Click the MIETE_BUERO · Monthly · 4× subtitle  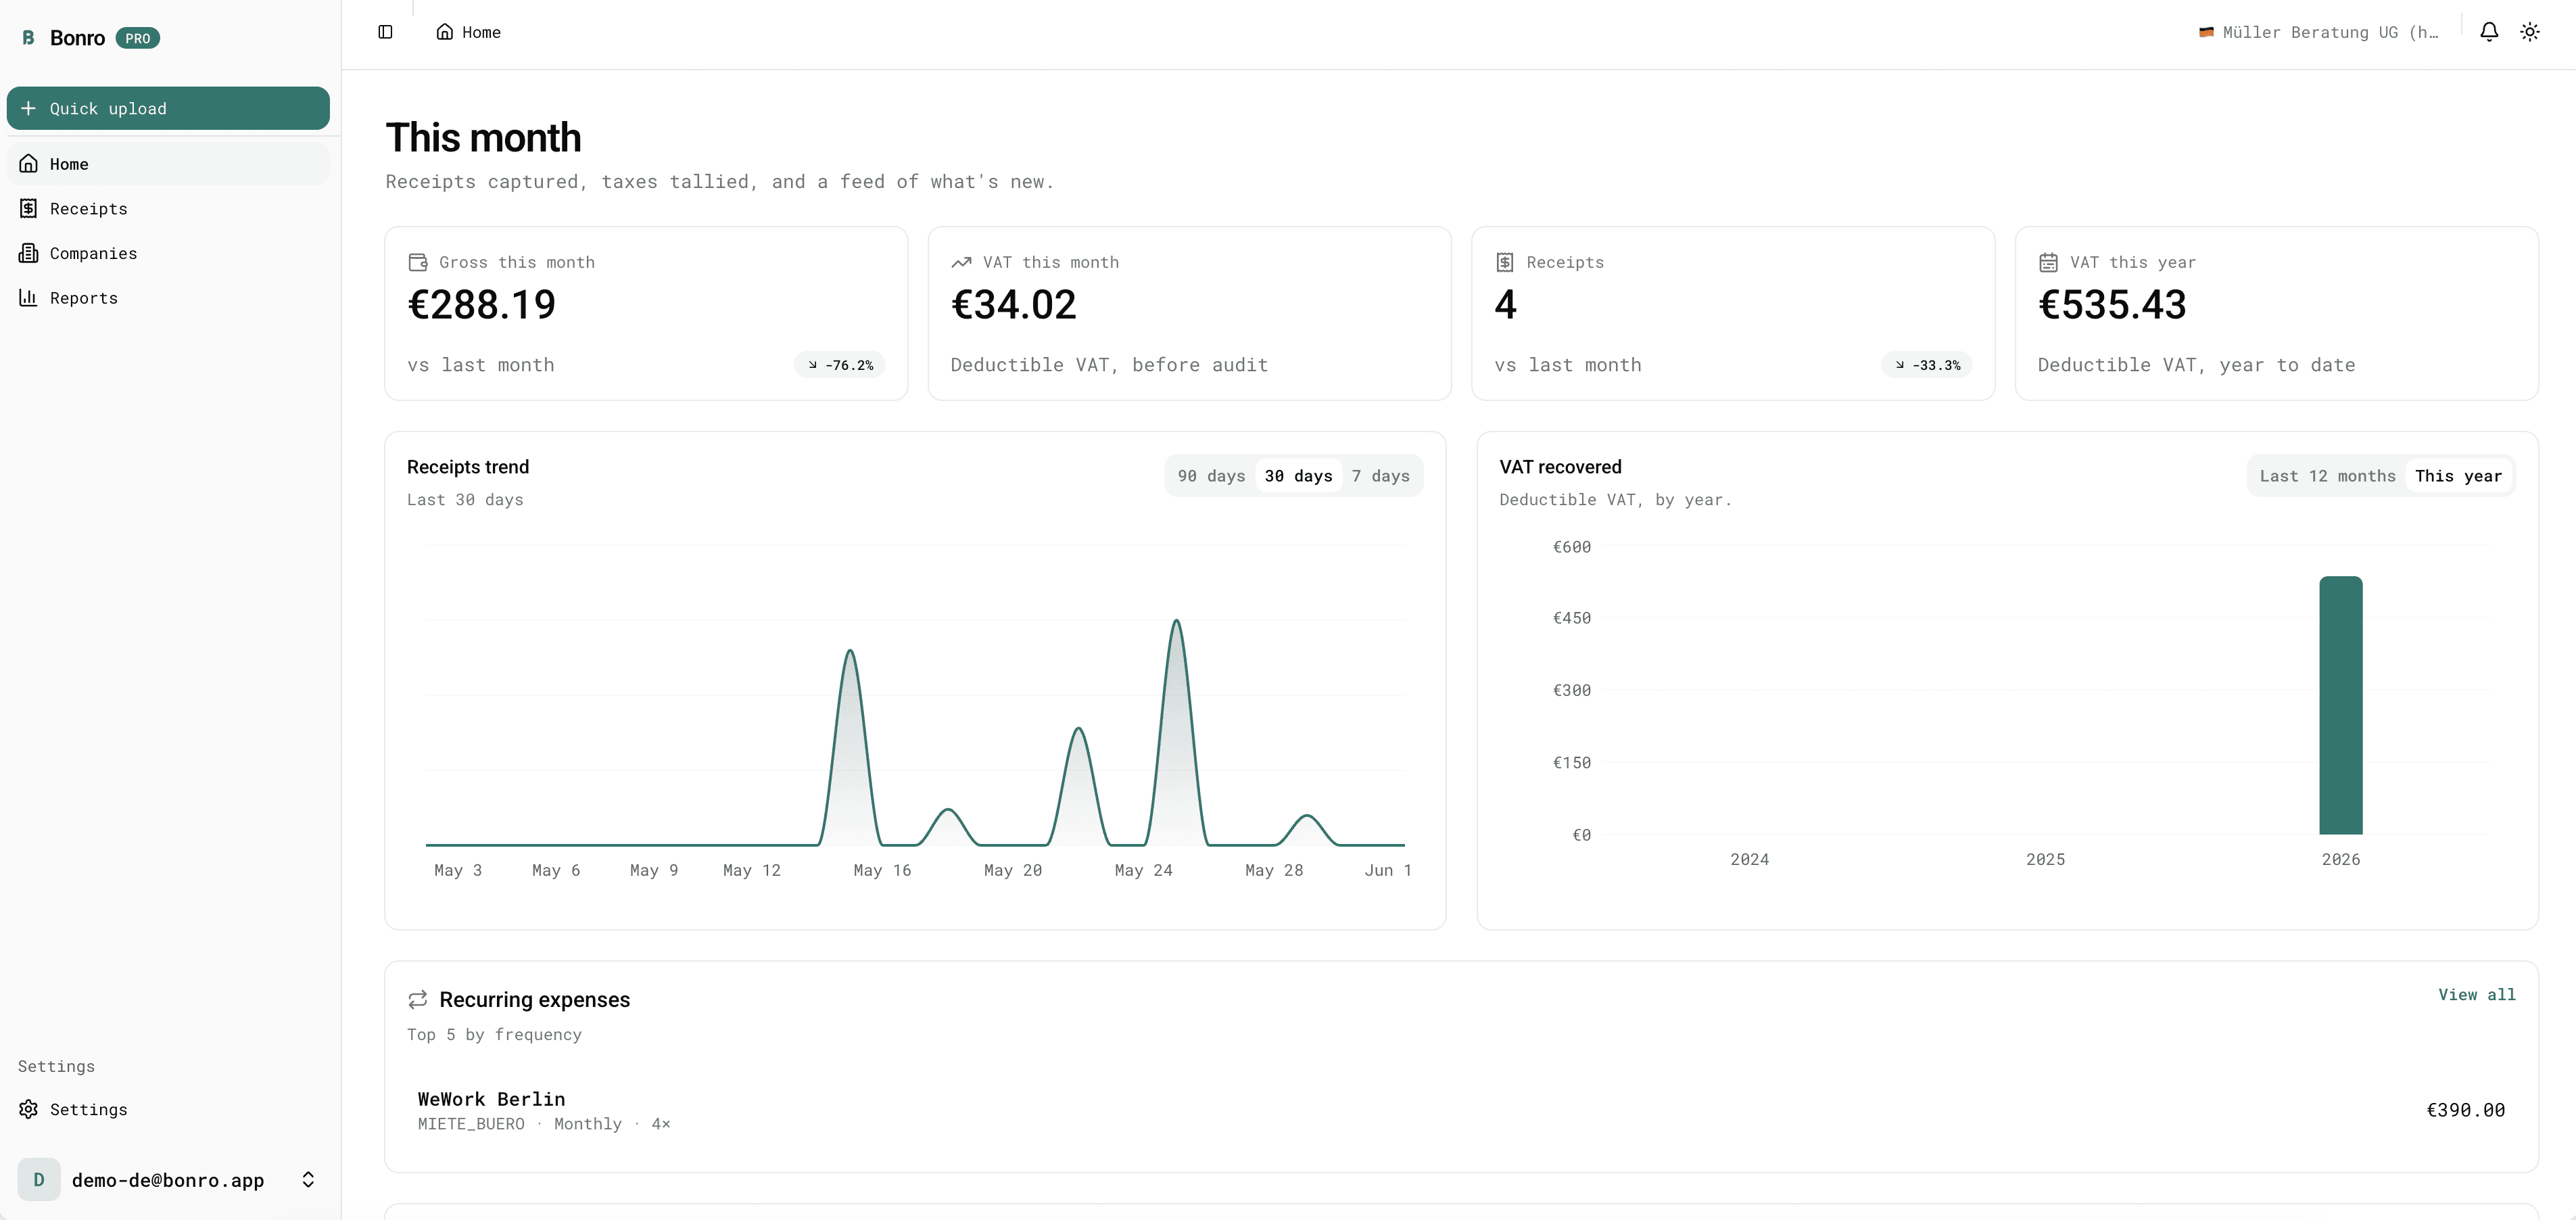[544, 1124]
